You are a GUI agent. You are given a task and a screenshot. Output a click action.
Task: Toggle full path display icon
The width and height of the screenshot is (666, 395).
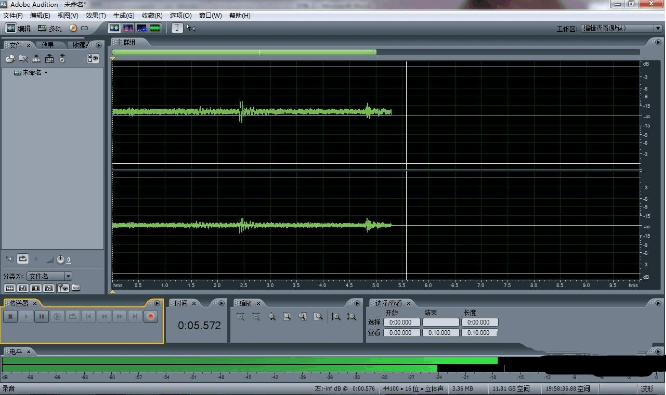[76, 288]
